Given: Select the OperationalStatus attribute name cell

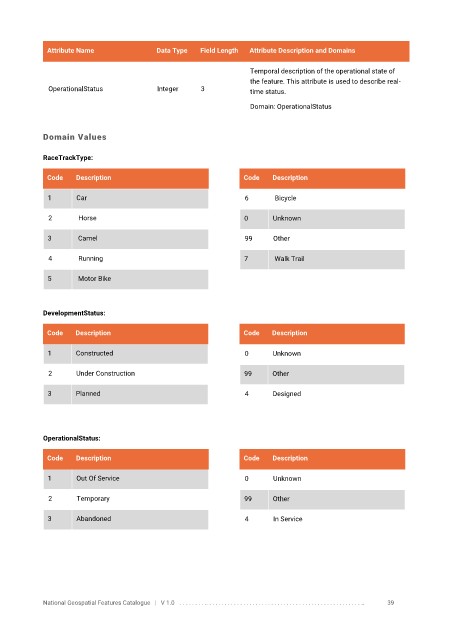Looking at the screenshot, I should (76, 89).
